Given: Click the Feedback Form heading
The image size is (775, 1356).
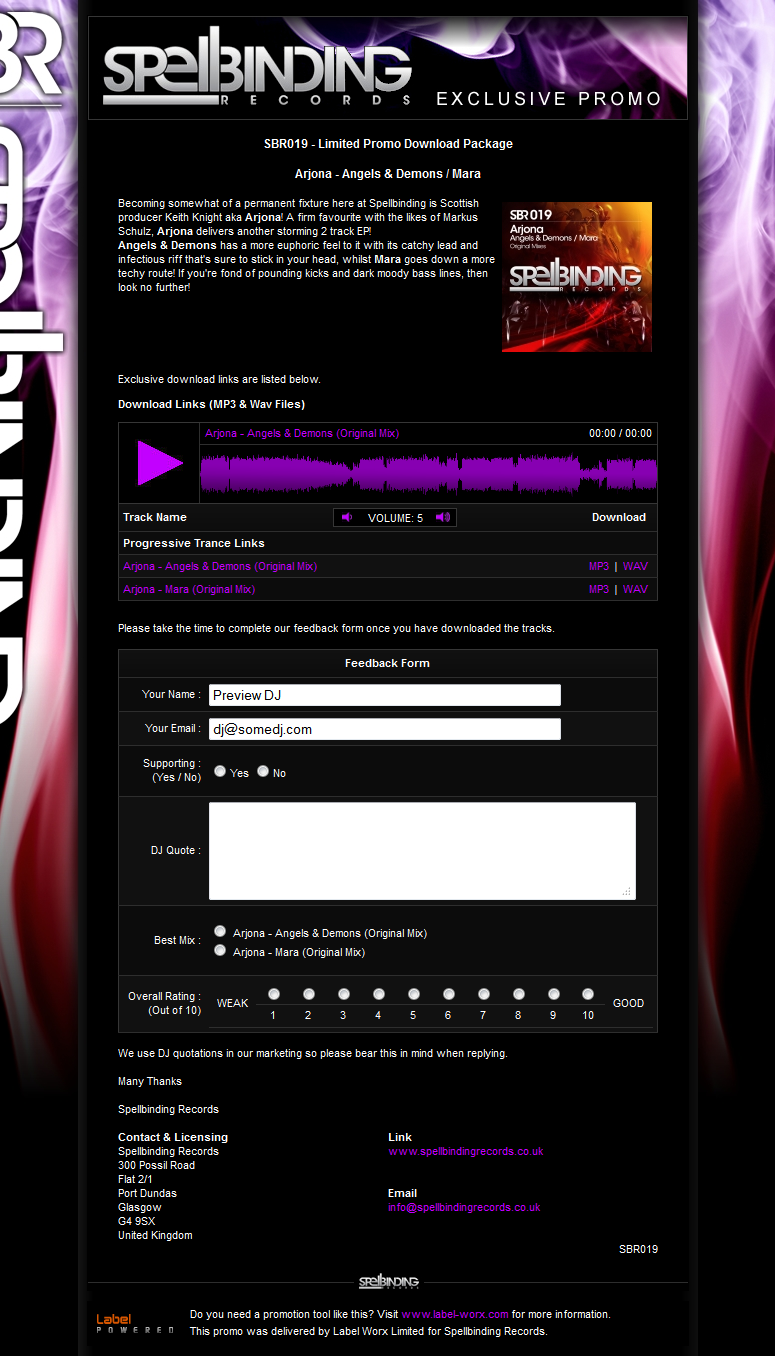Looking at the screenshot, I should [387, 663].
